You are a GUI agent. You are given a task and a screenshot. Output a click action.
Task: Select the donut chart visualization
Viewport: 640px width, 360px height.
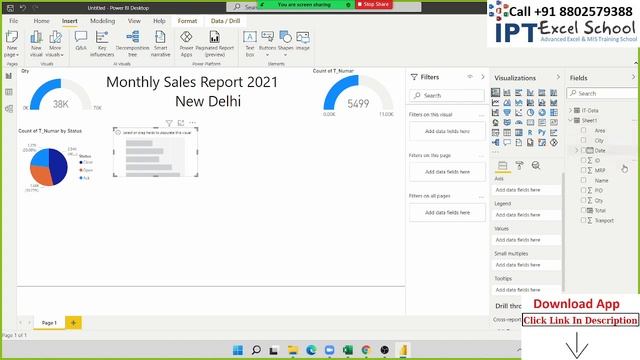542,112
